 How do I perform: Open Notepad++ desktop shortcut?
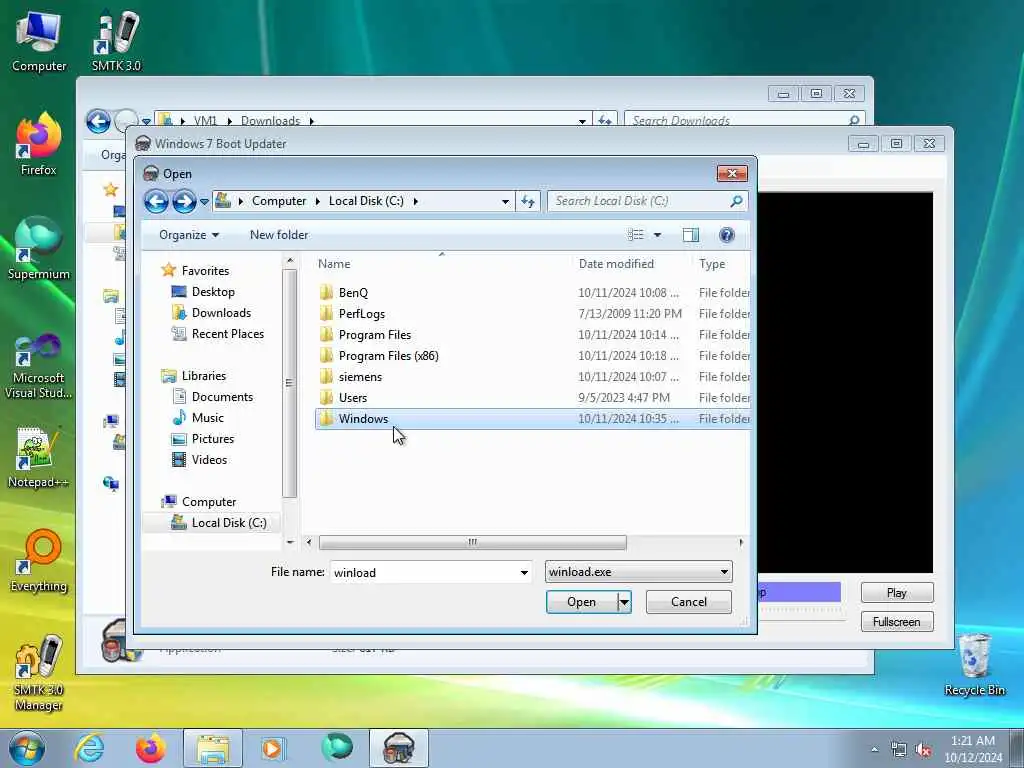click(x=39, y=457)
